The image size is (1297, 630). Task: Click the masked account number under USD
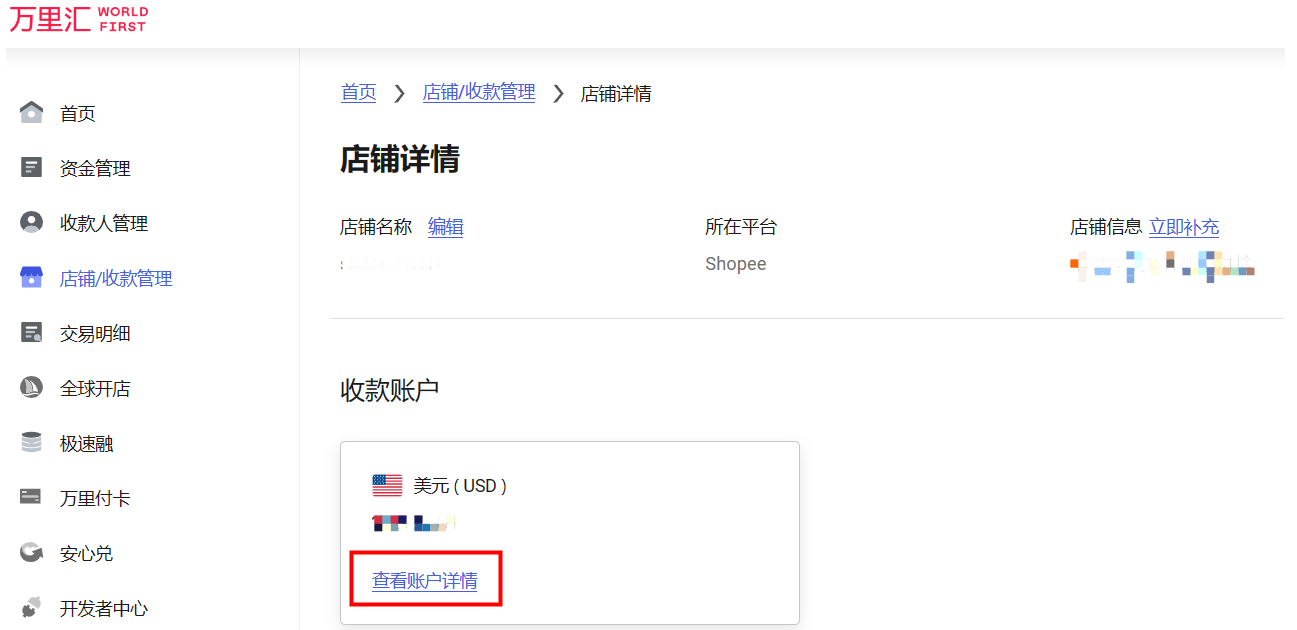pos(414,522)
